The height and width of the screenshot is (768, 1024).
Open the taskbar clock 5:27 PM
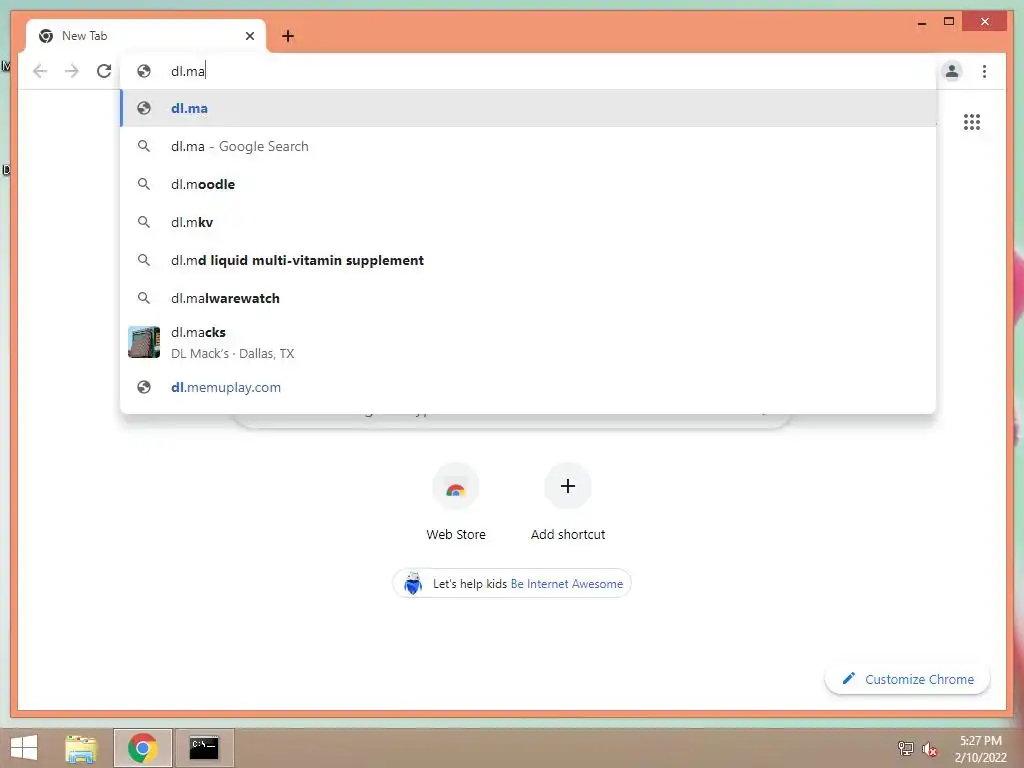coord(980,749)
